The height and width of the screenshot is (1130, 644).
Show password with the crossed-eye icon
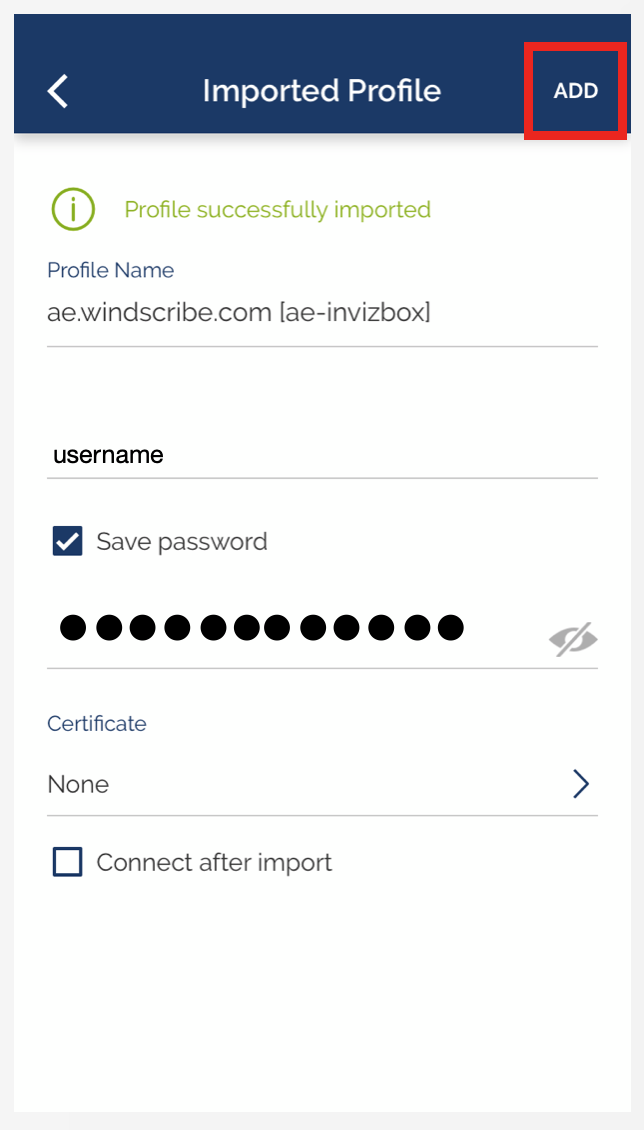point(573,639)
